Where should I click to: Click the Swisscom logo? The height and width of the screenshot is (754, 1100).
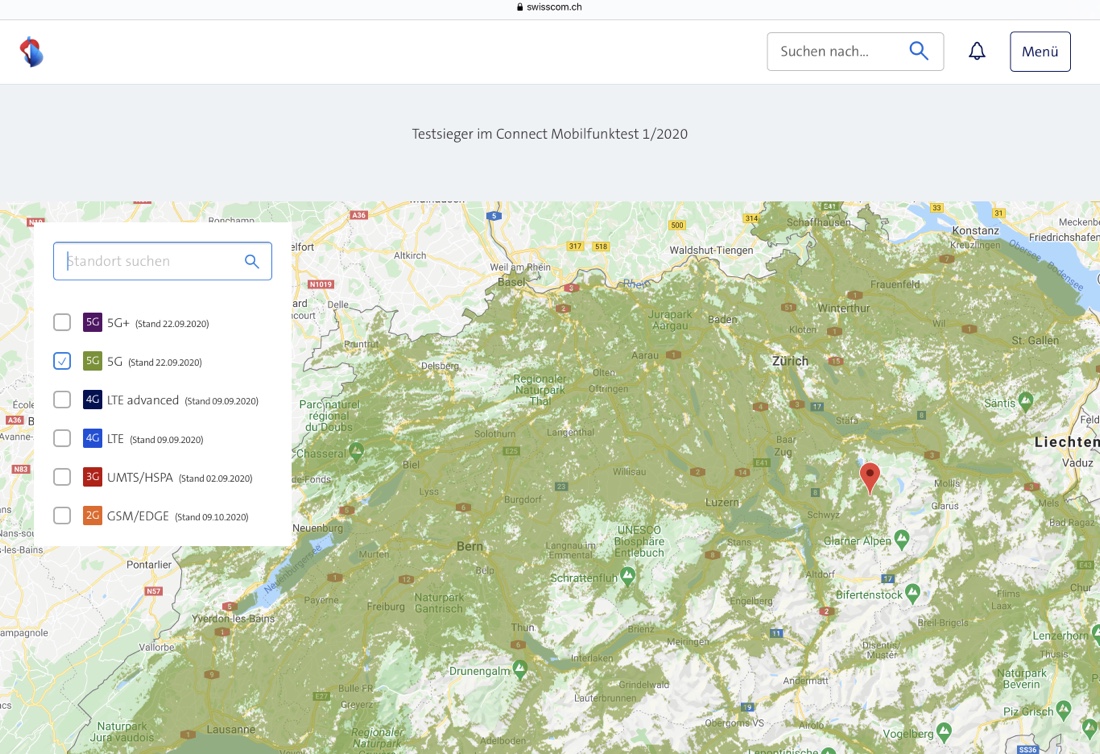tap(32, 52)
